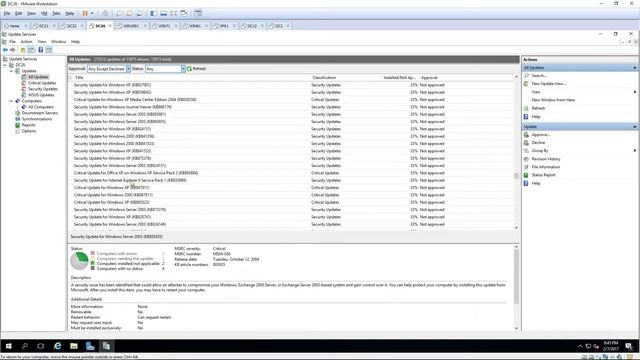Open Server Manager from the taskbar
640x360 pixels.
(x=90, y=346)
